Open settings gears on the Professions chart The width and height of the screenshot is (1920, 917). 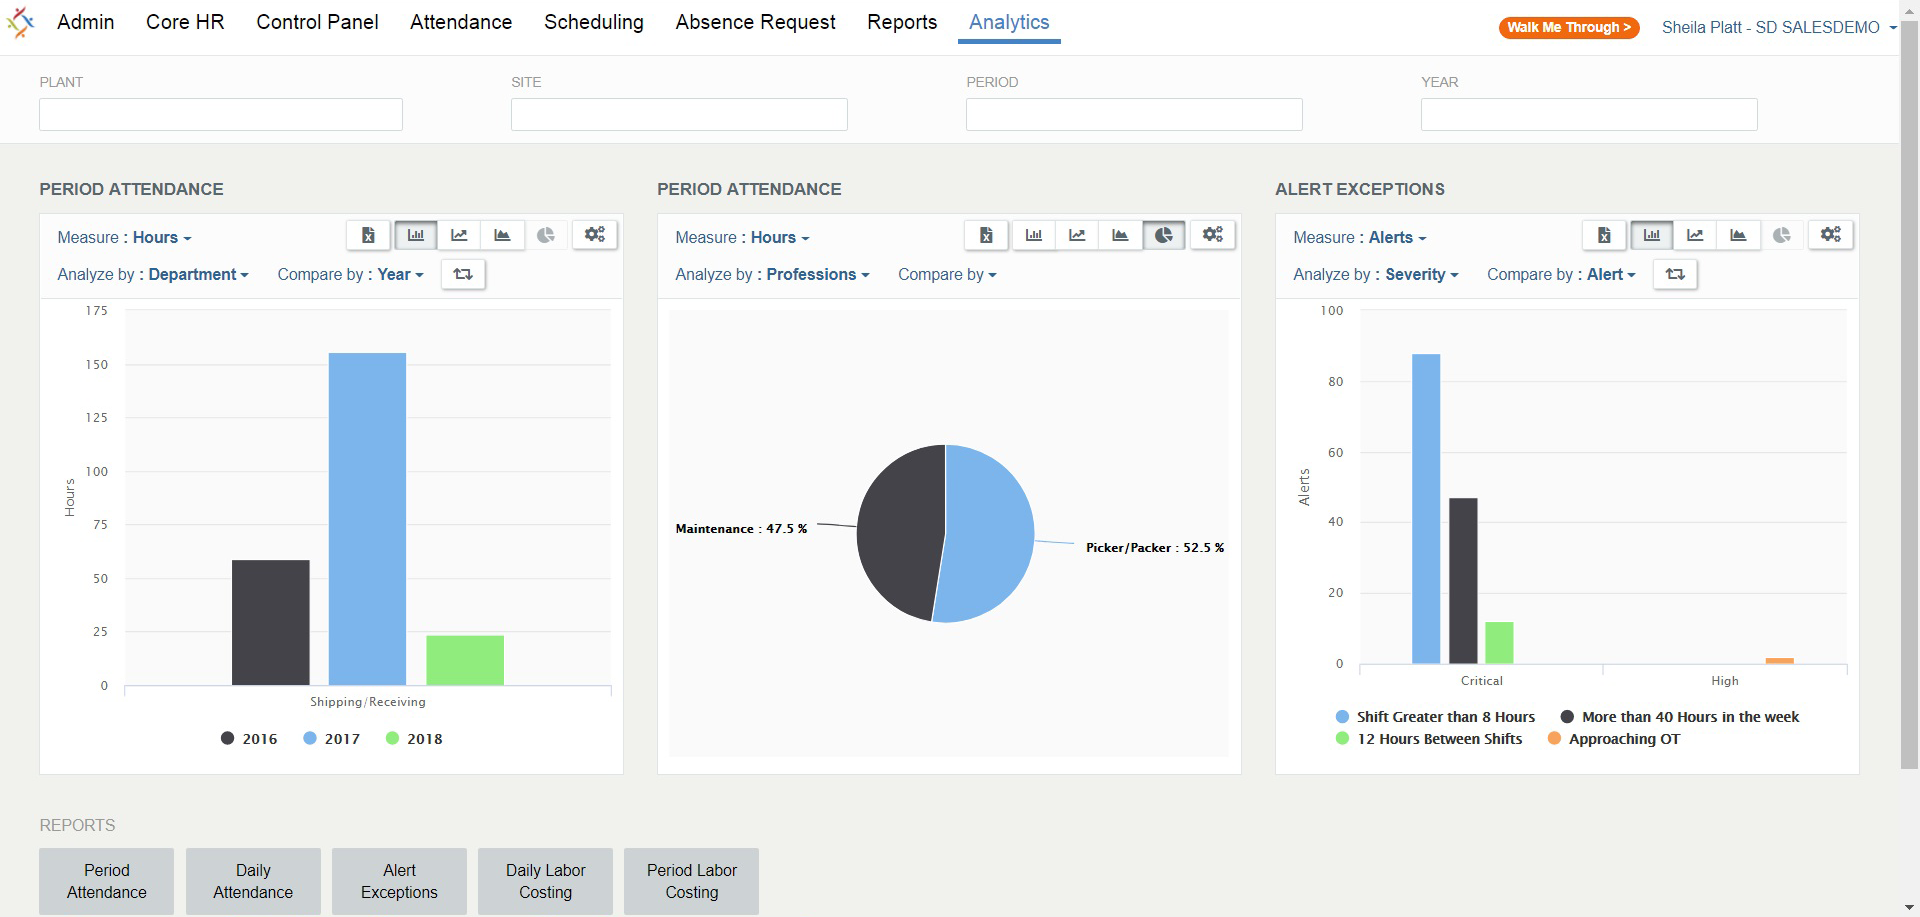(x=1213, y=235)
